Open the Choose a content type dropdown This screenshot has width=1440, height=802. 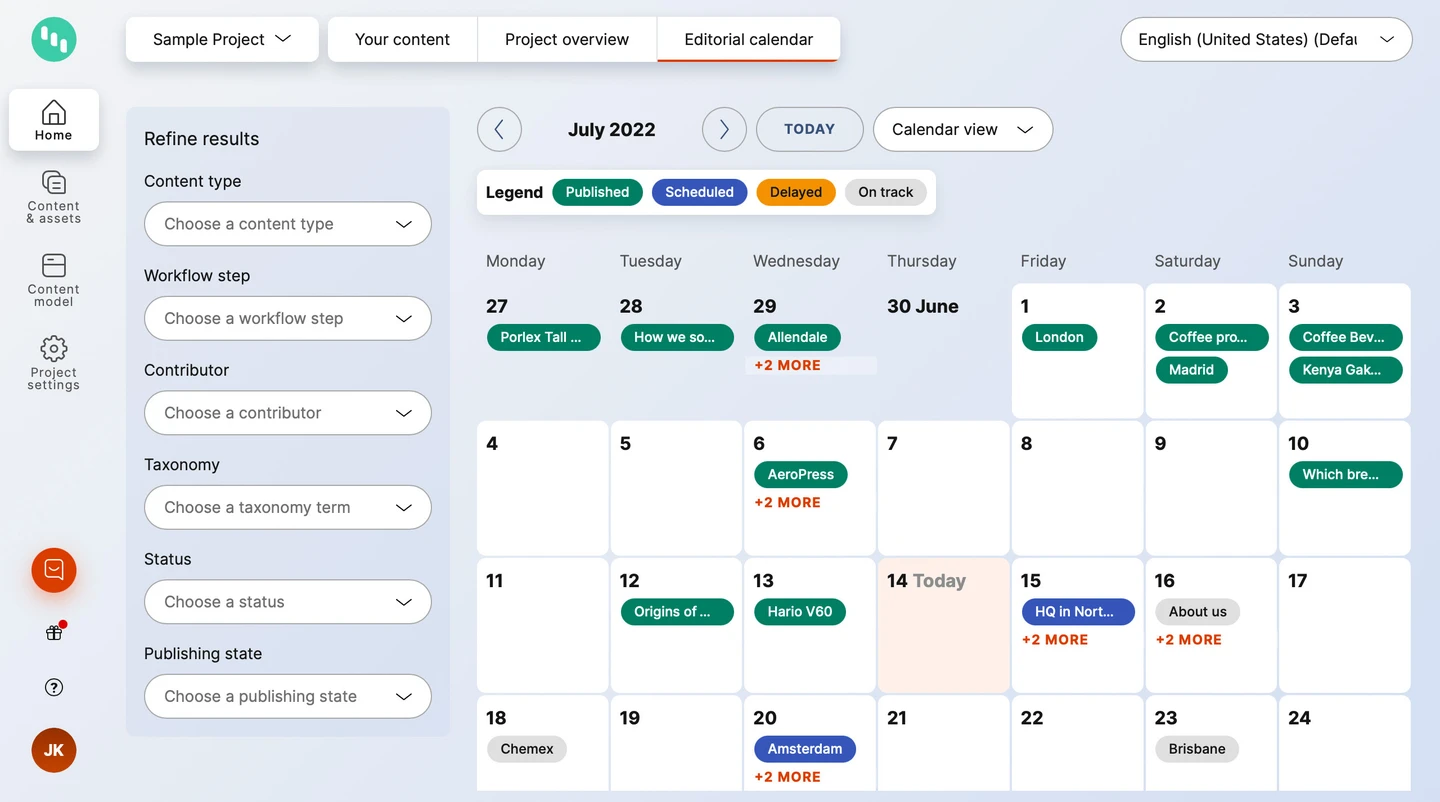coord(288,224)
